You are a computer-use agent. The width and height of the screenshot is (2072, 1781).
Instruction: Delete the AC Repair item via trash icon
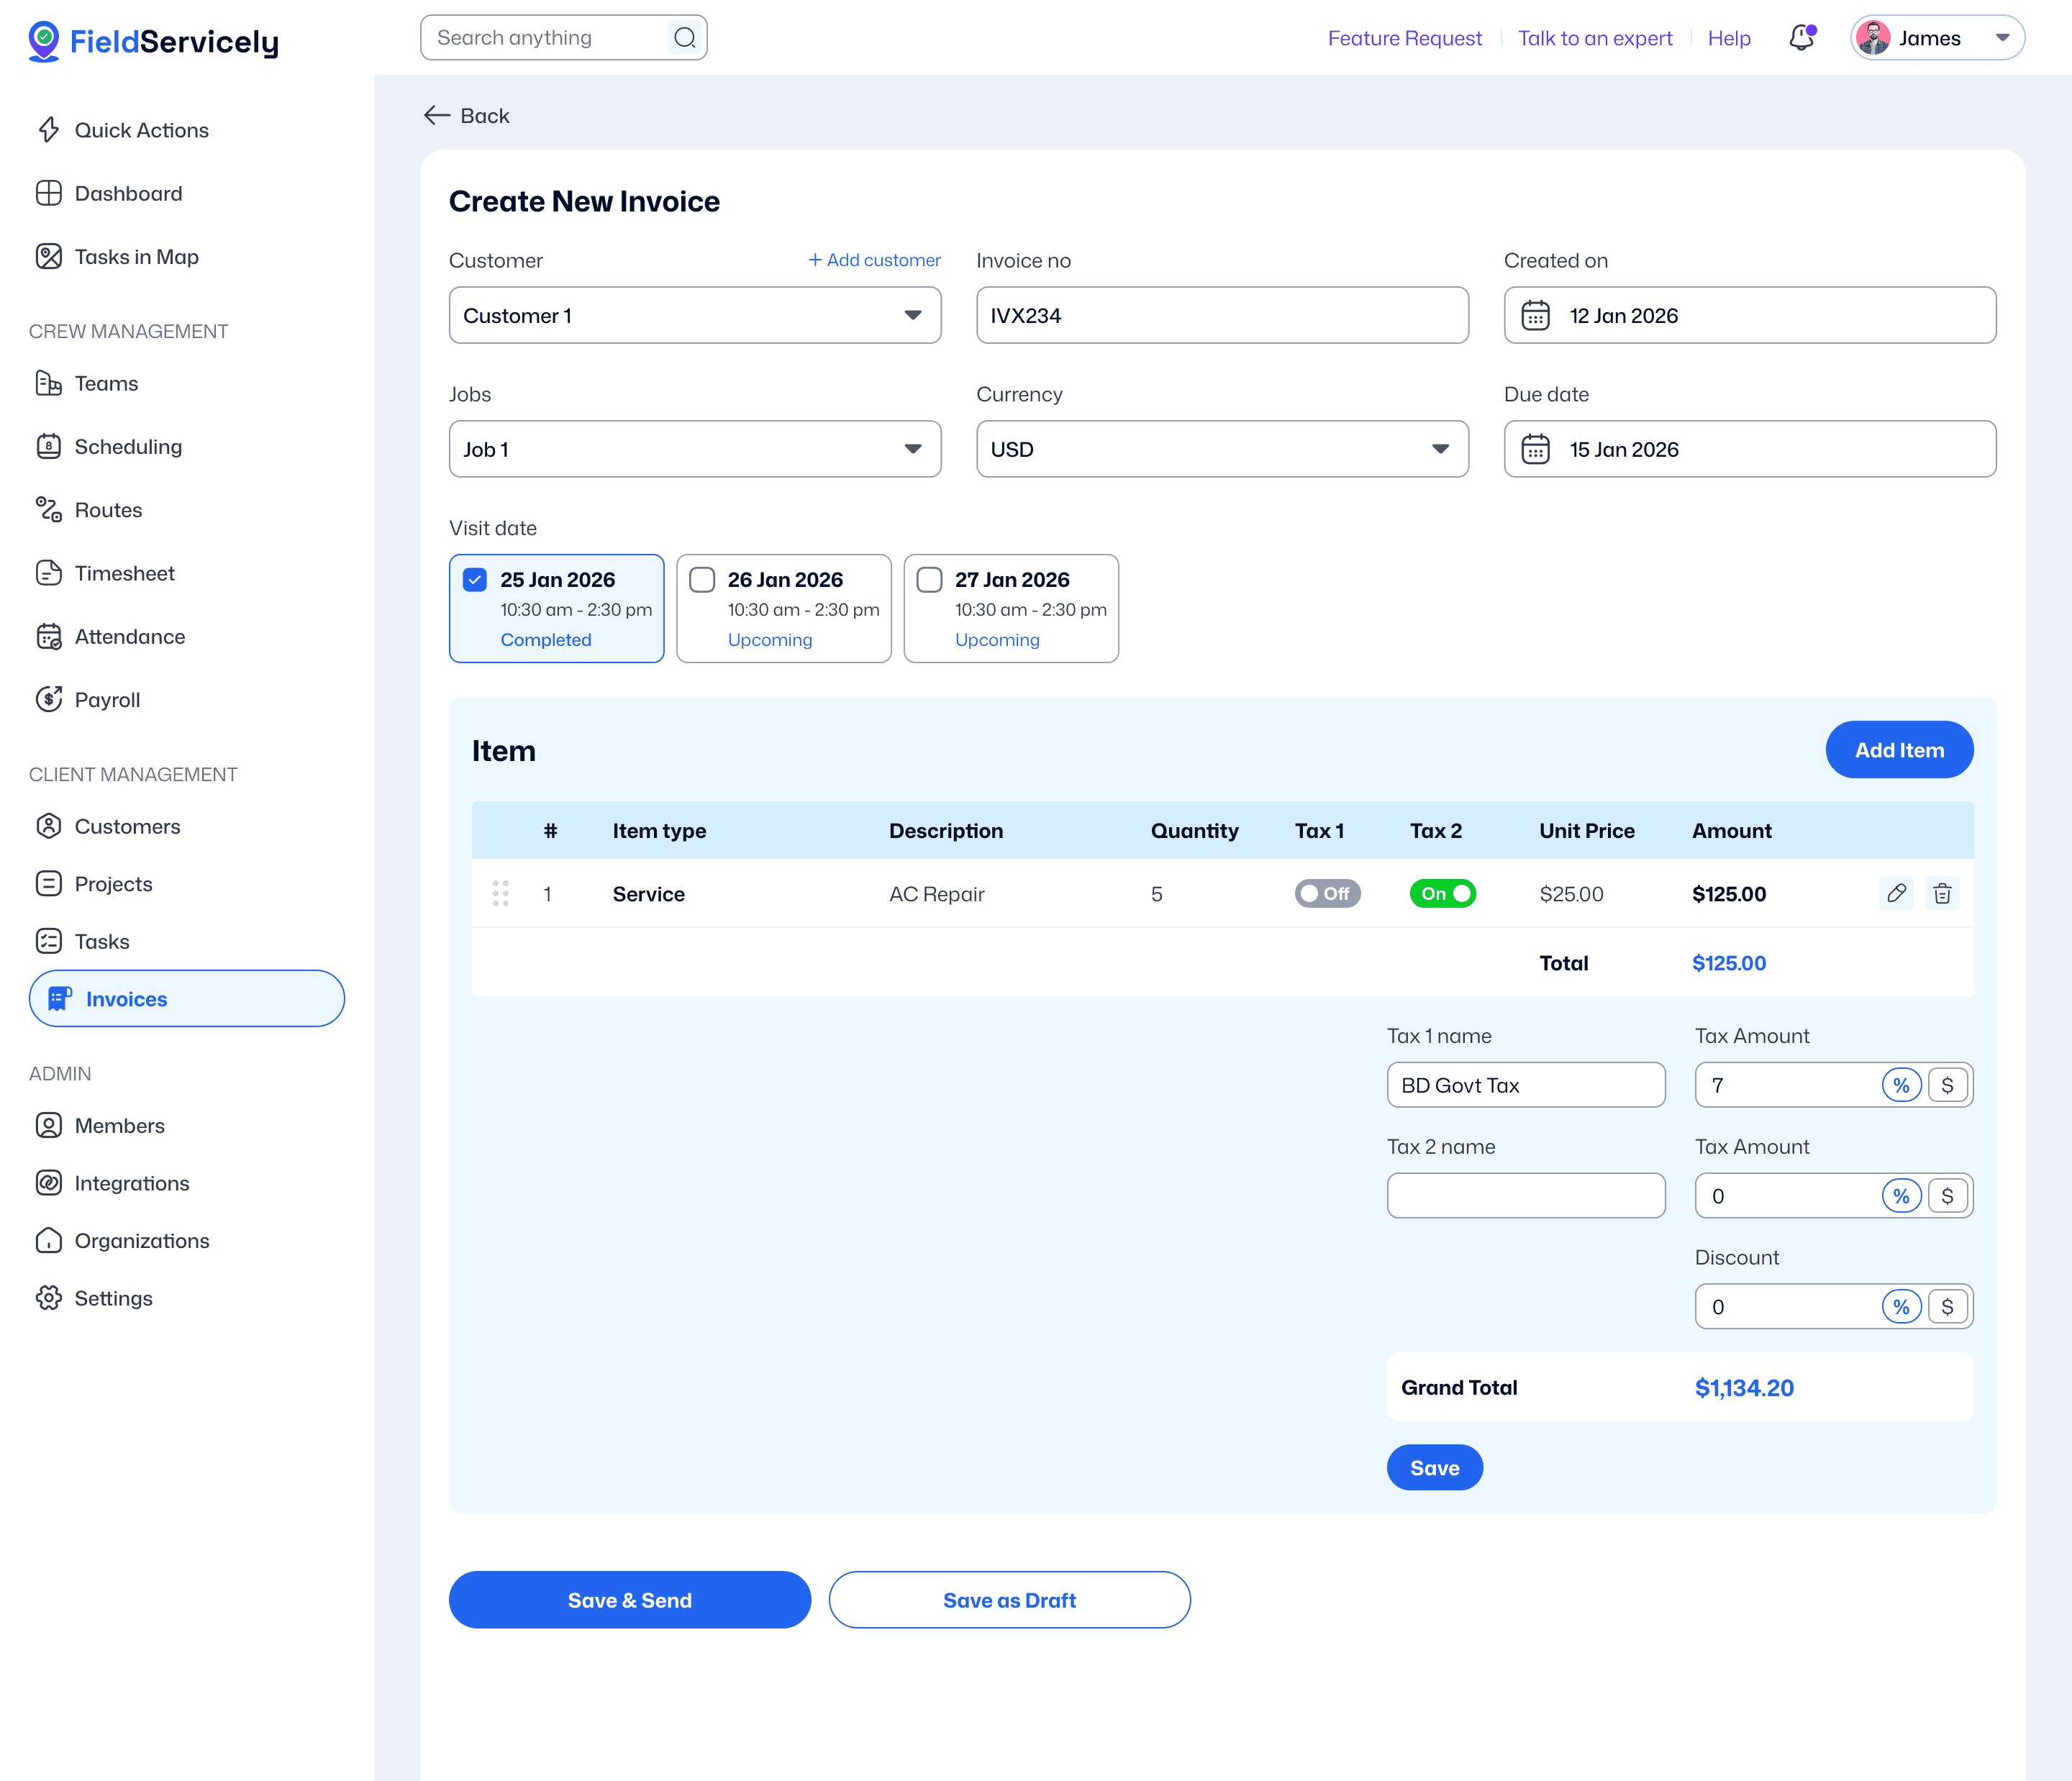click(1942, 893)
